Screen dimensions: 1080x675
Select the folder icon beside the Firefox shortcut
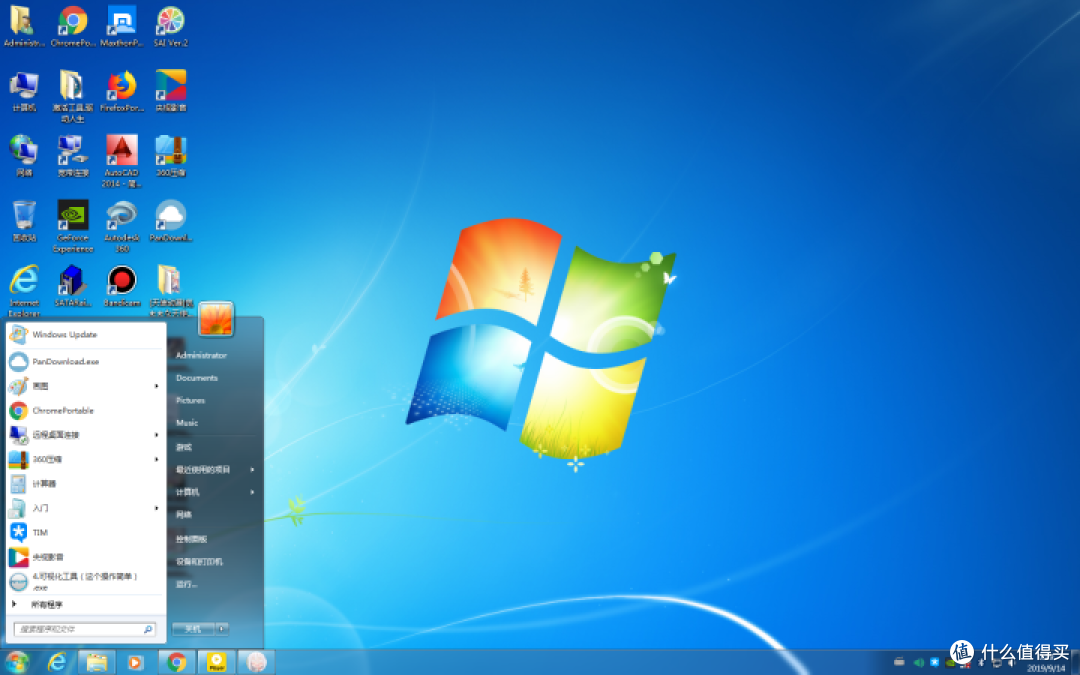tap(72, 95)
